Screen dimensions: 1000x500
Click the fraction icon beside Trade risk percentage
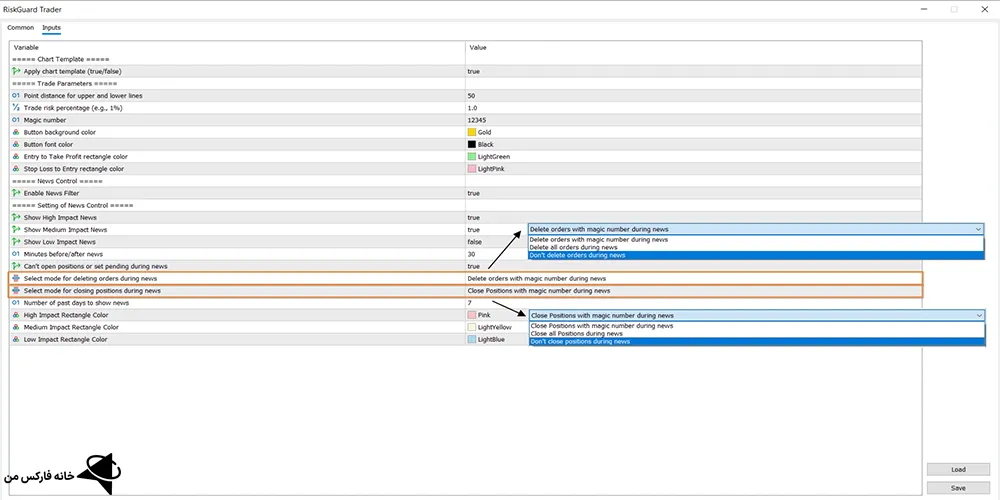[16, 108]
